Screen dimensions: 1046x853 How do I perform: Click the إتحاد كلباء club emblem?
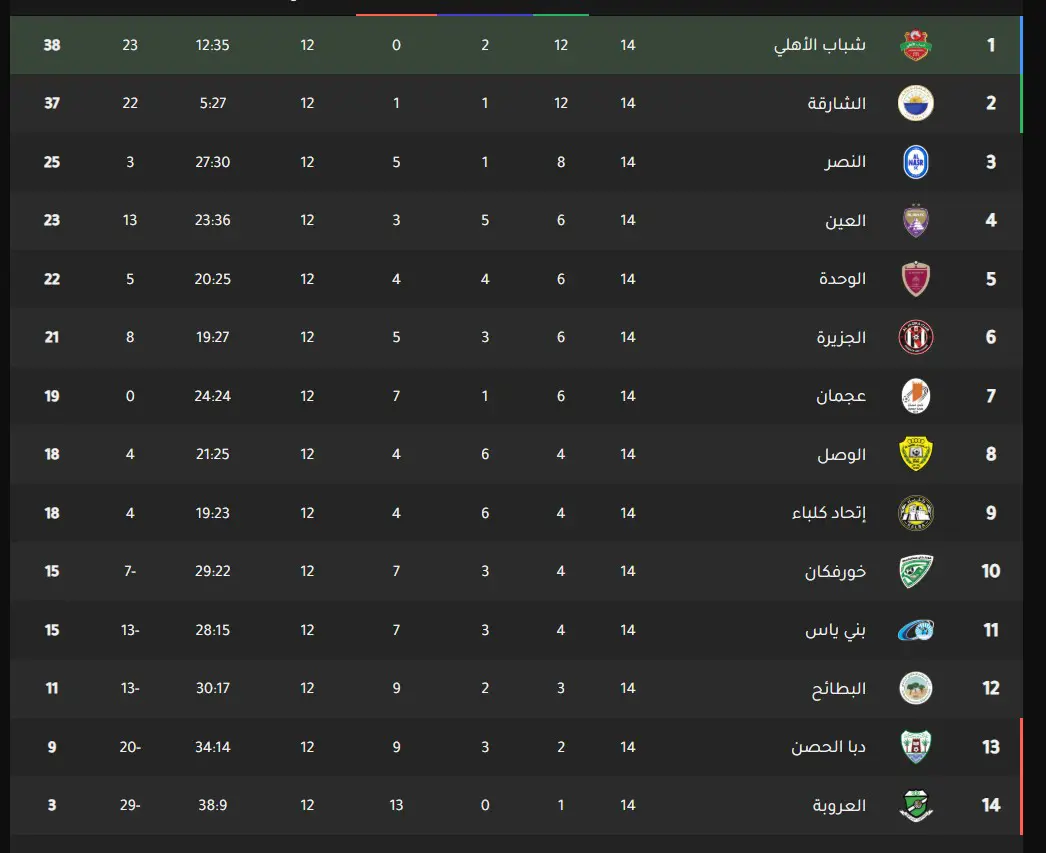point(915,513)
